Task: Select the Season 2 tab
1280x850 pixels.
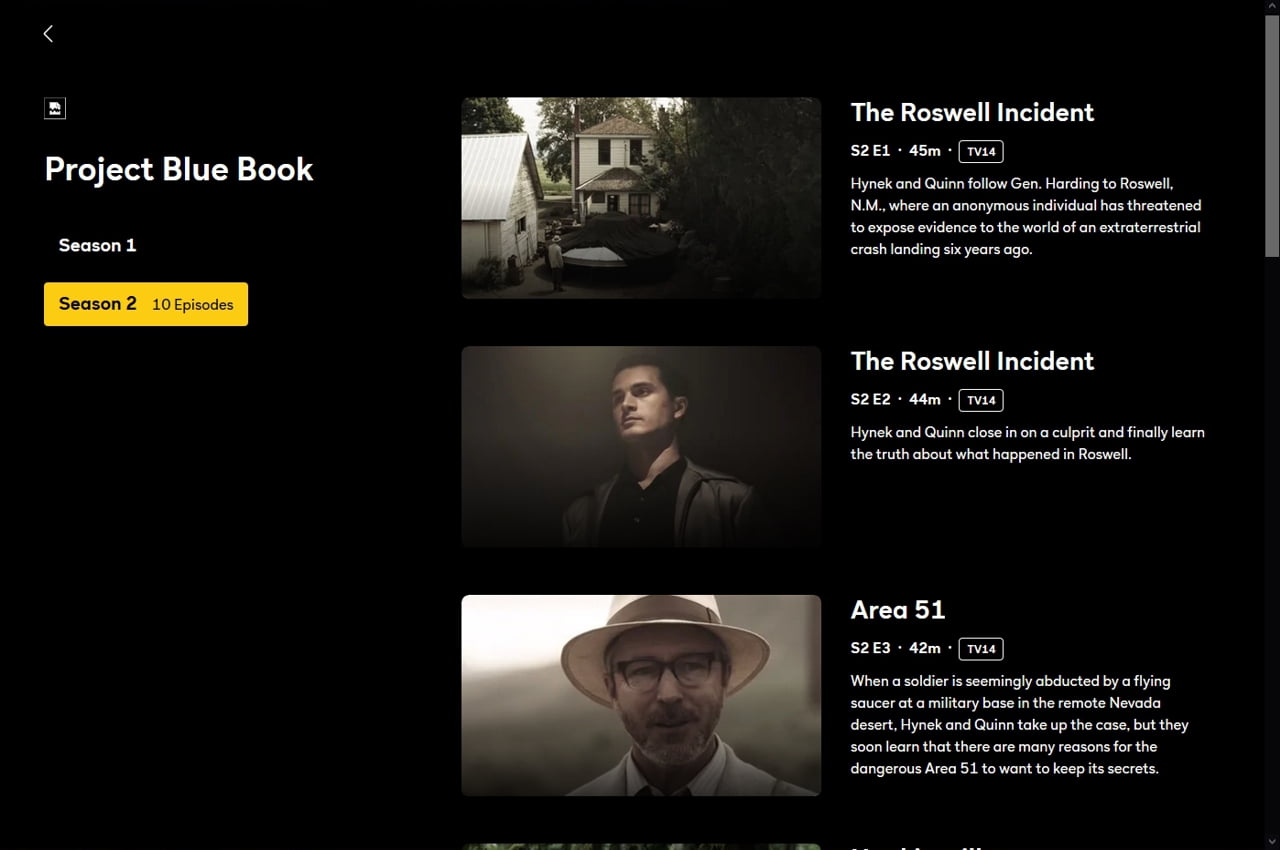Action: [x=146, y=304]
